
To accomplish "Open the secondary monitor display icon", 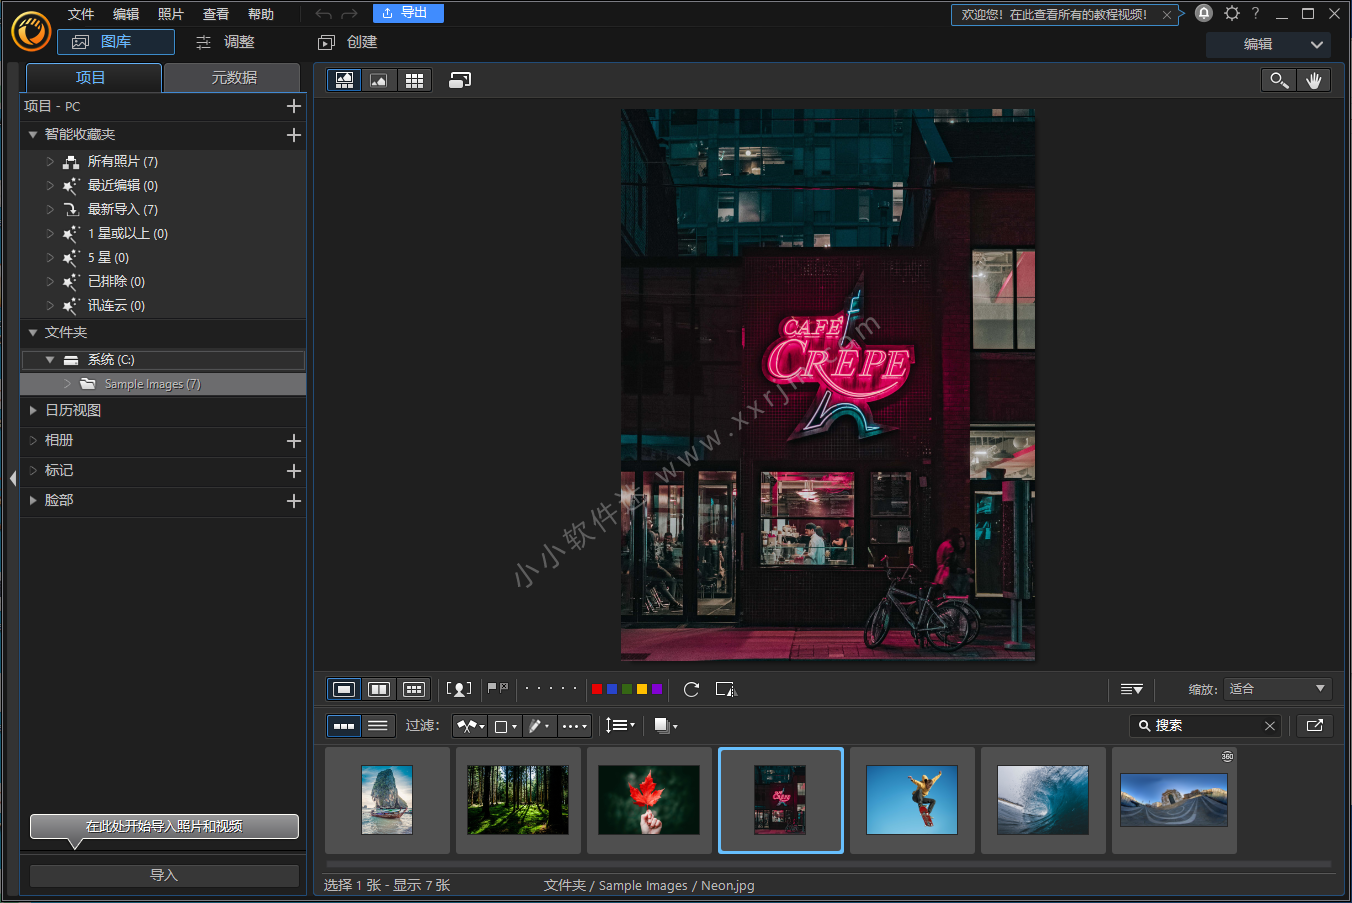I will (x=460, y=80).
